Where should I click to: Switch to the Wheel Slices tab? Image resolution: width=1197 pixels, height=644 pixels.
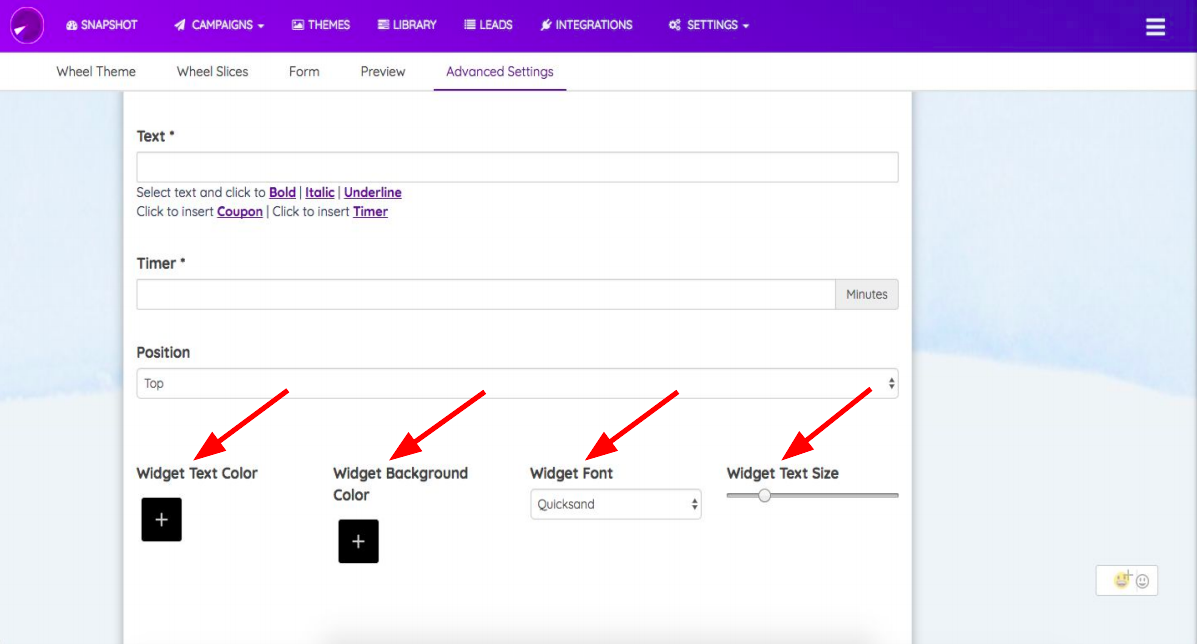pos(212,72)
